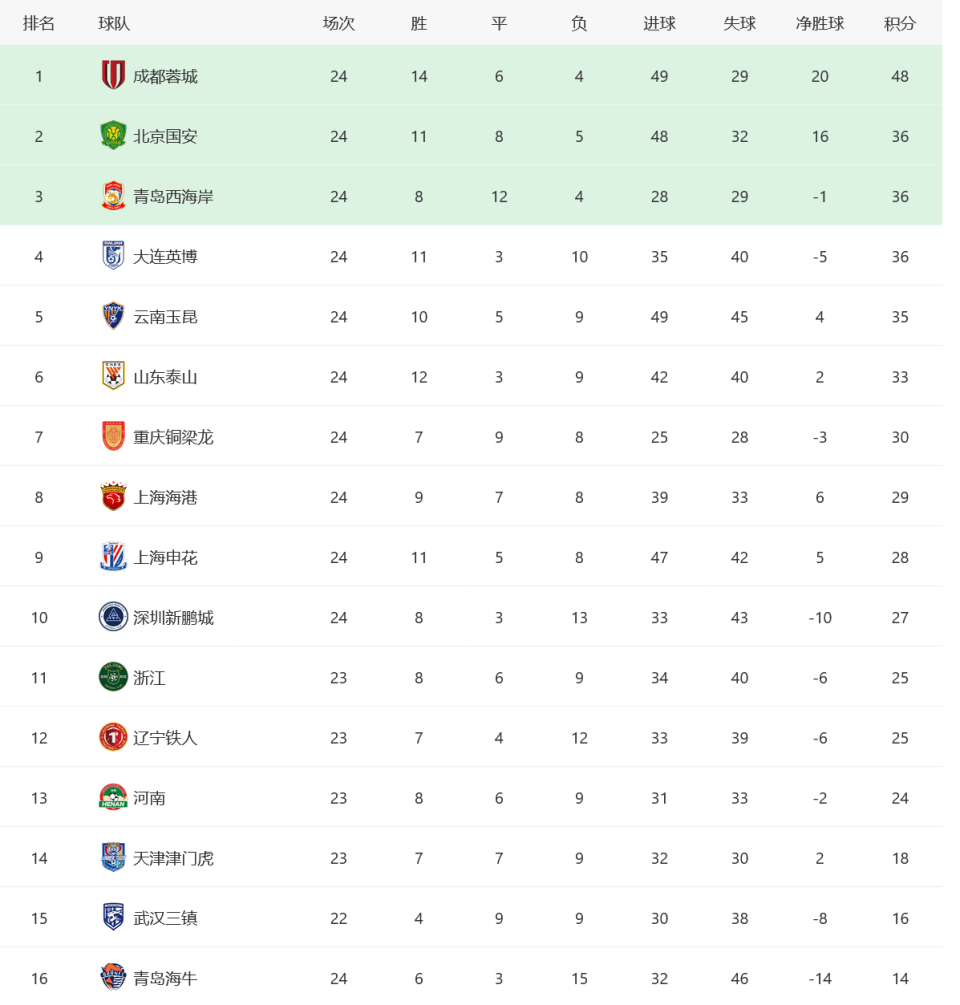Screen dimensions: 960x1005
Task: Open the 辽宁铁人 team page link
Action: [165, 738]
